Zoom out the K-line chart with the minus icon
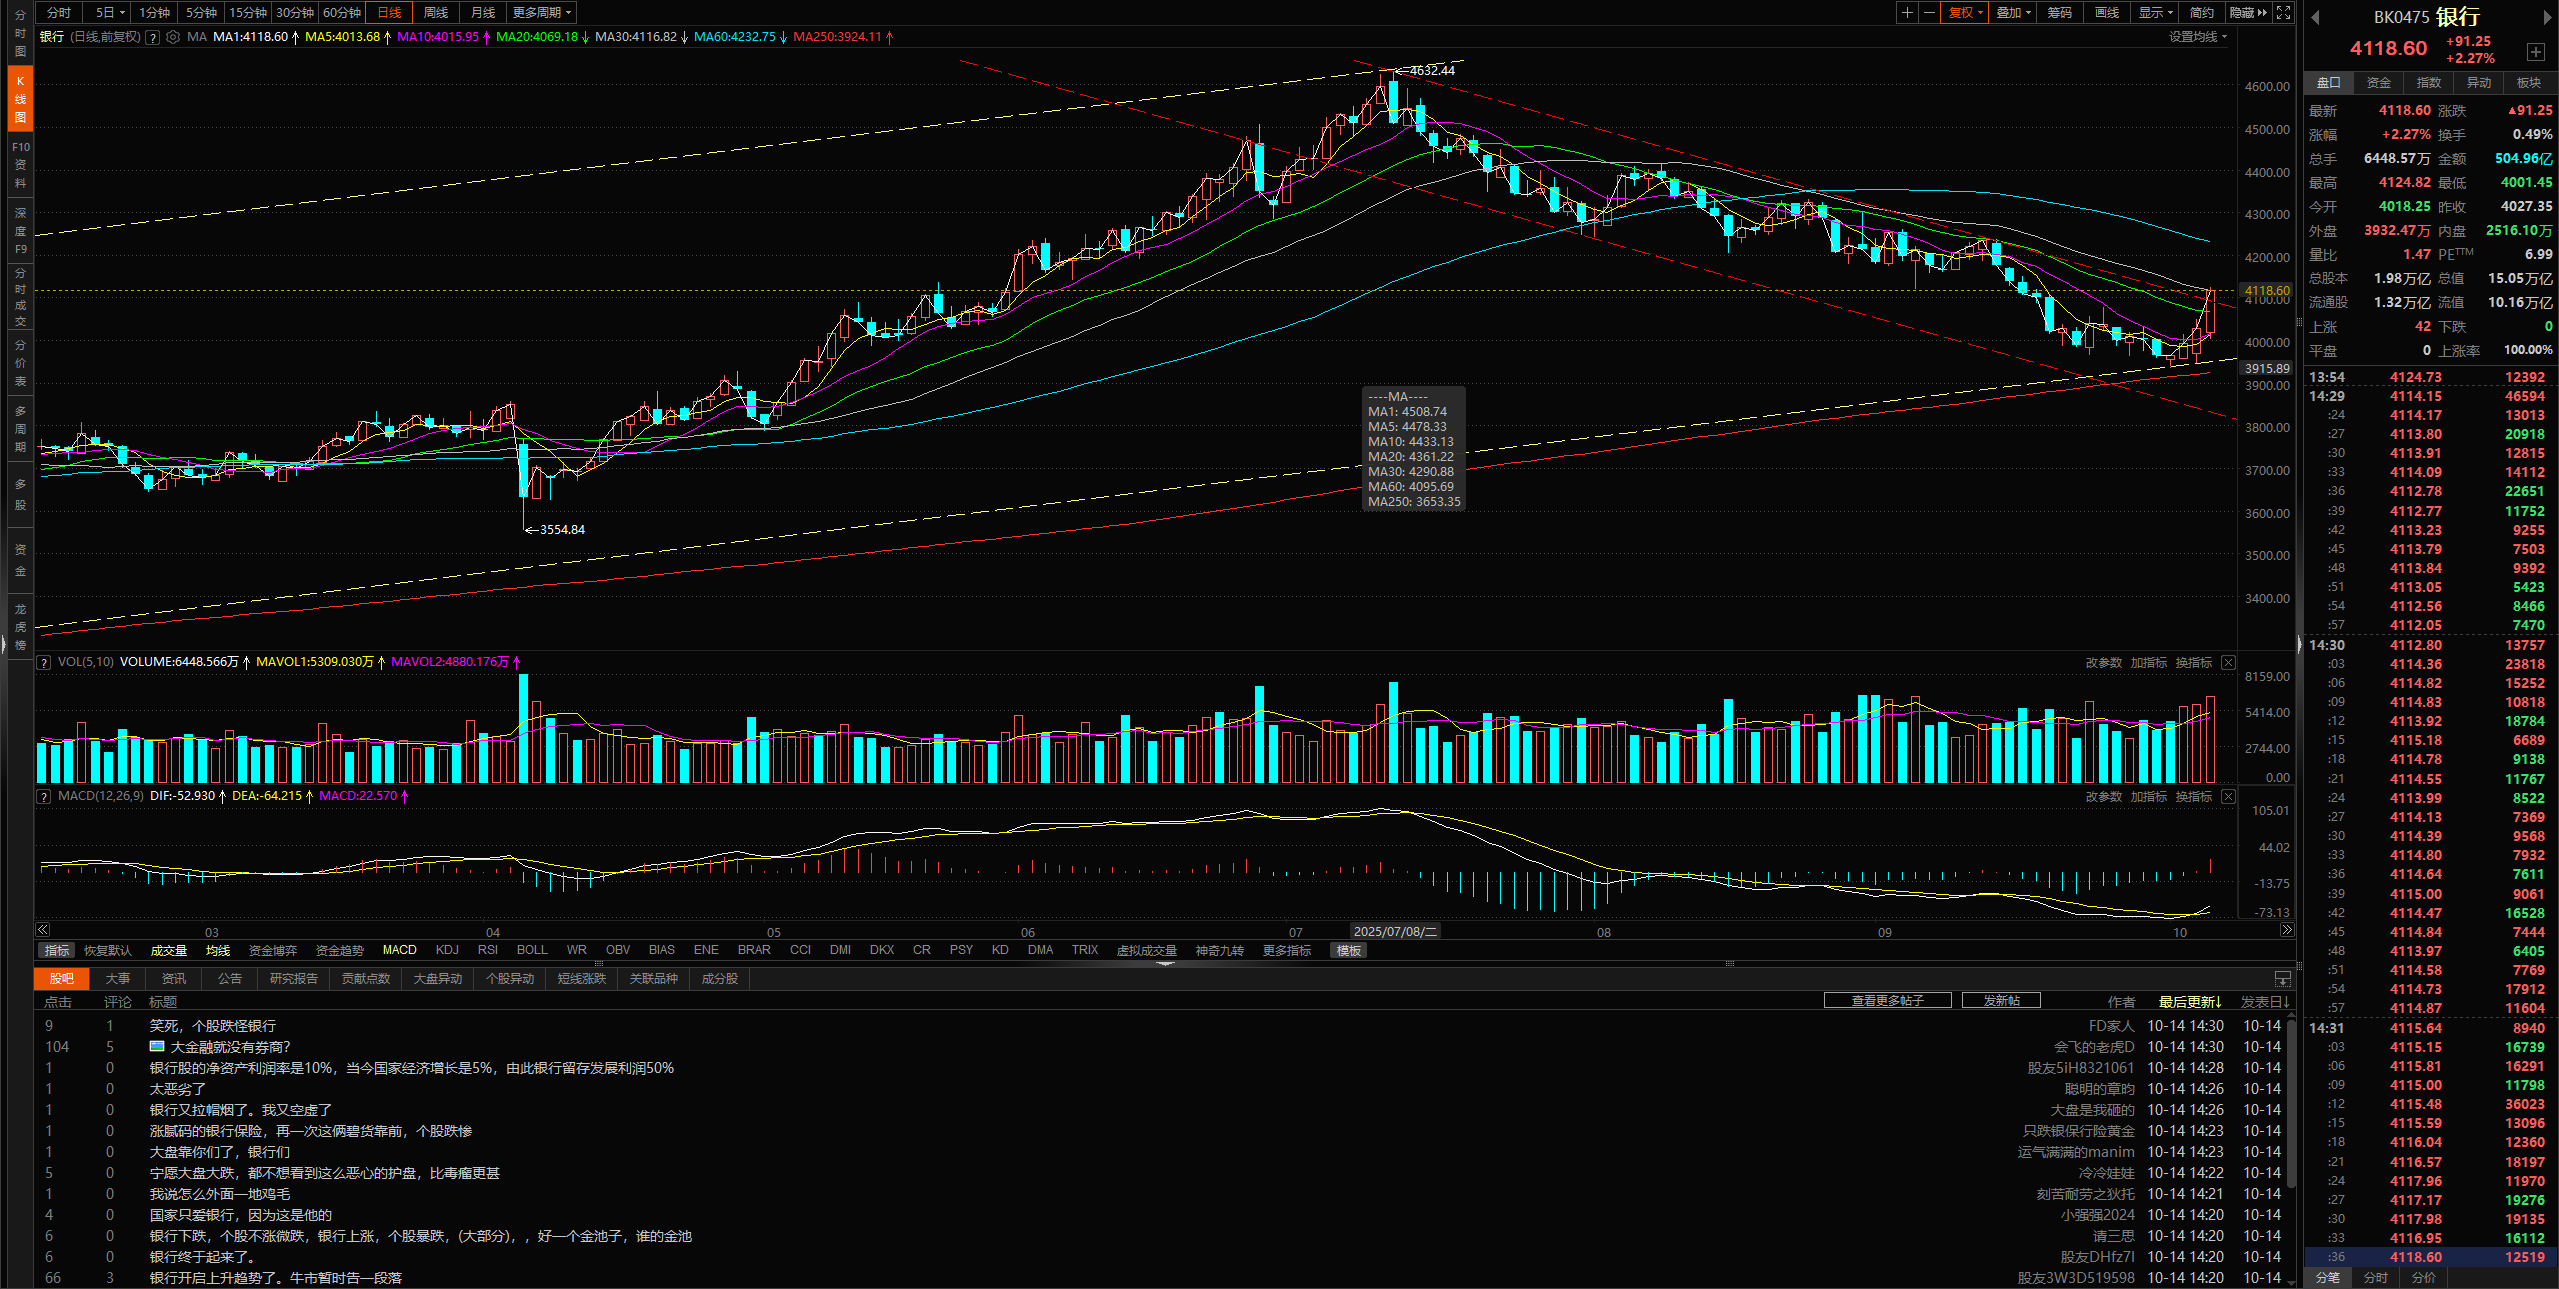Viewport: 2559px width, 1289px height. (1928, 13)
